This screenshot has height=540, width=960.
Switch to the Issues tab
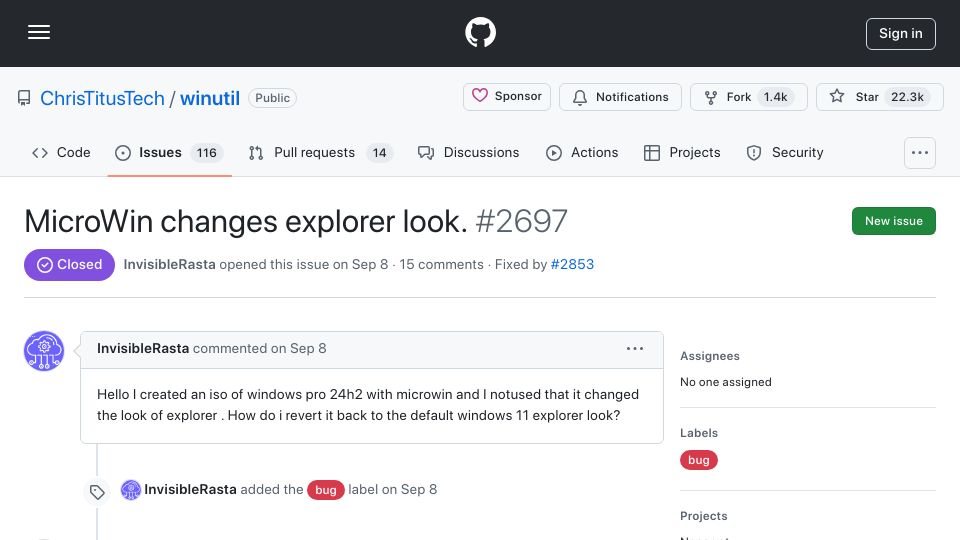tap(169, 152)
